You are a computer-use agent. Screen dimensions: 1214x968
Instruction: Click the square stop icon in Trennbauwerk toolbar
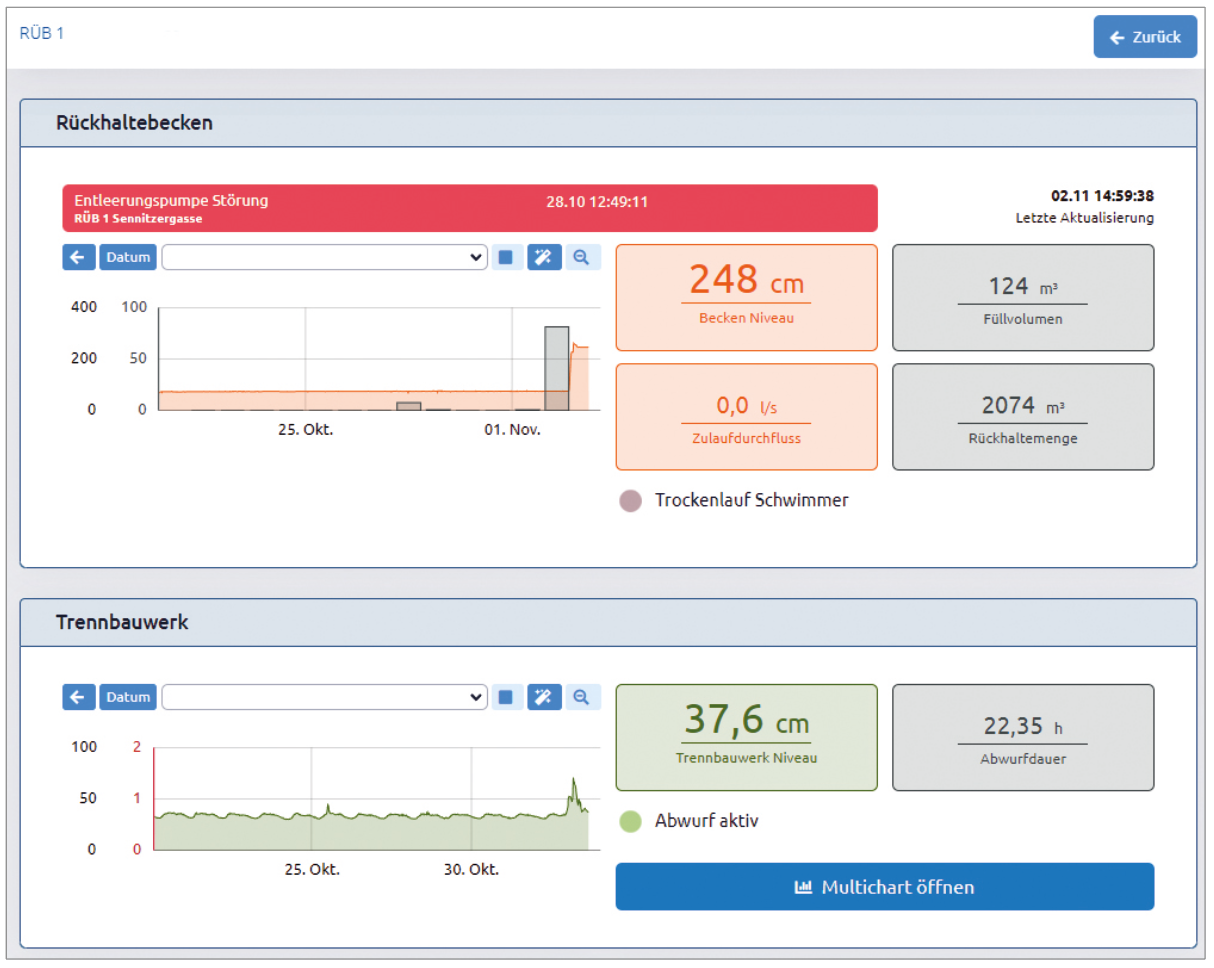[x=506, y=697]
